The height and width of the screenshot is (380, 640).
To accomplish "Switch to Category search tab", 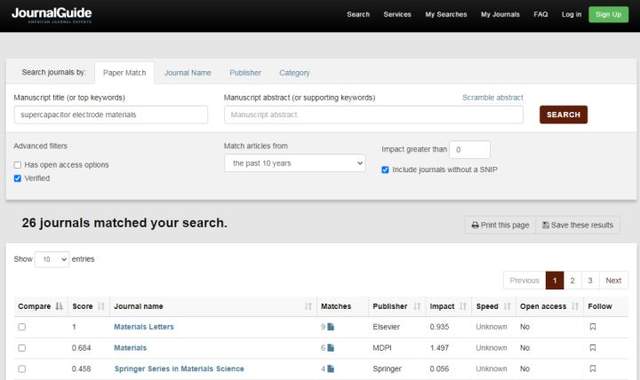I will pyautogui.click(x=295, y=73).
